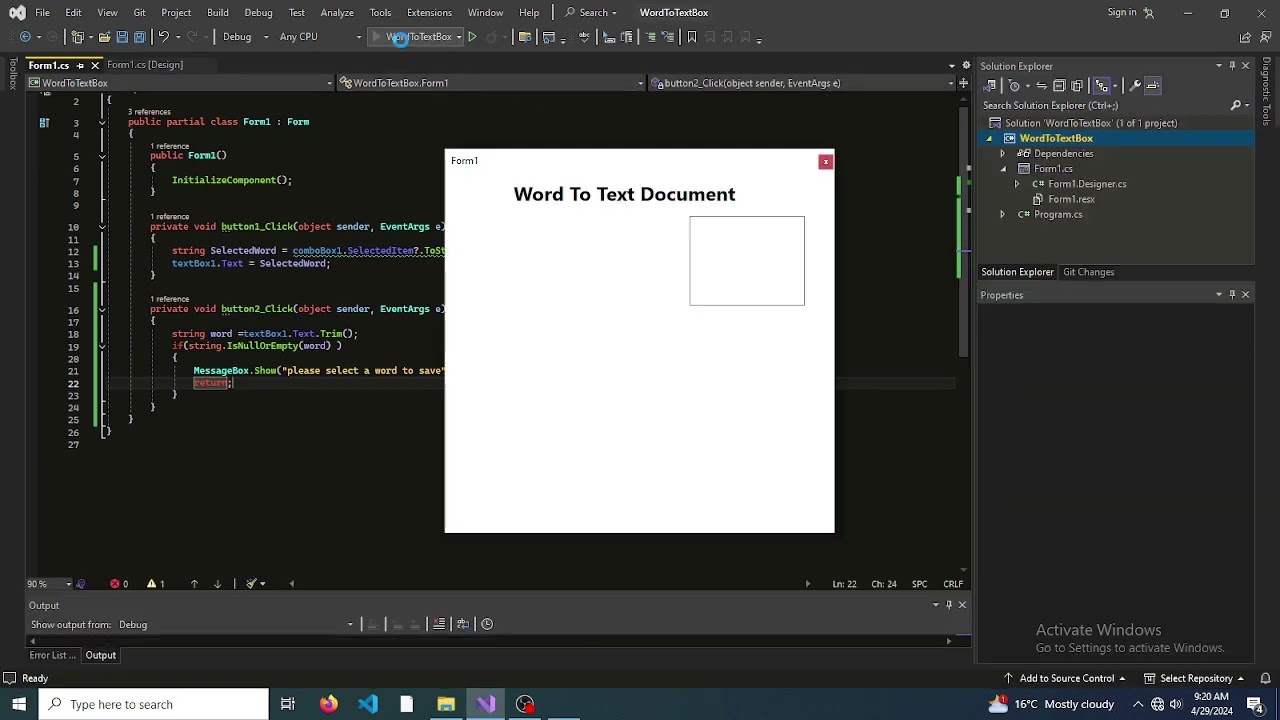Toggle auto-hide pin on Properties panel
Image resolution: width=1280 pixels, height=720 pixels.
click(x=1232, y=295)
